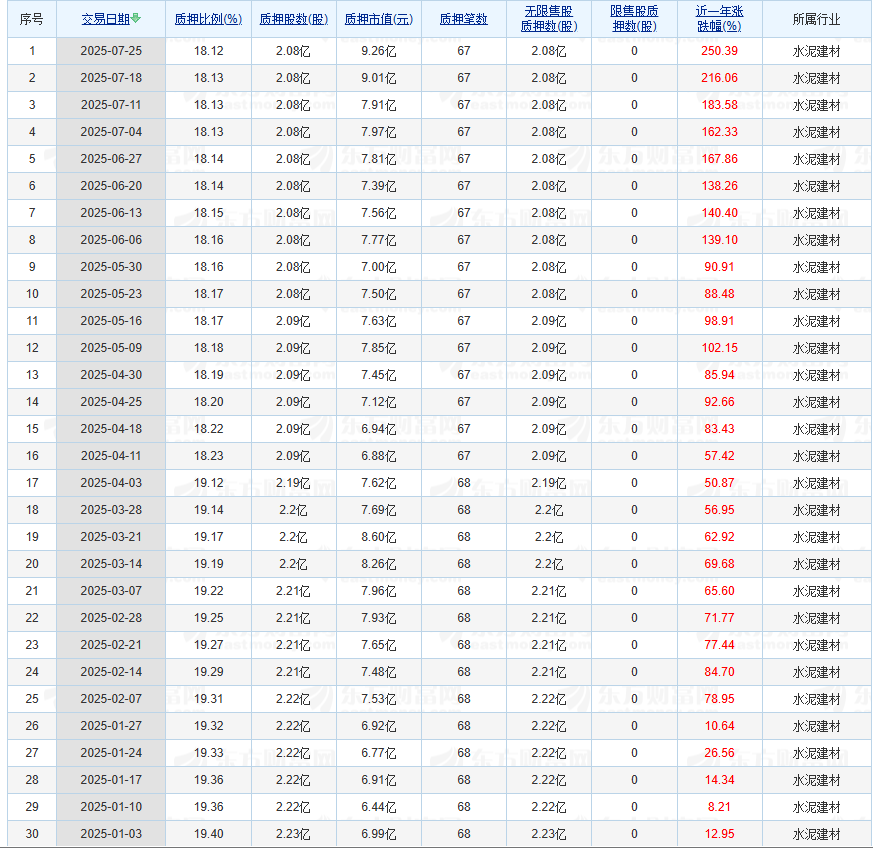This screenshot has height=848, width=873.
Task: Select date cell 2025-06-06
Action: (111, 240)
